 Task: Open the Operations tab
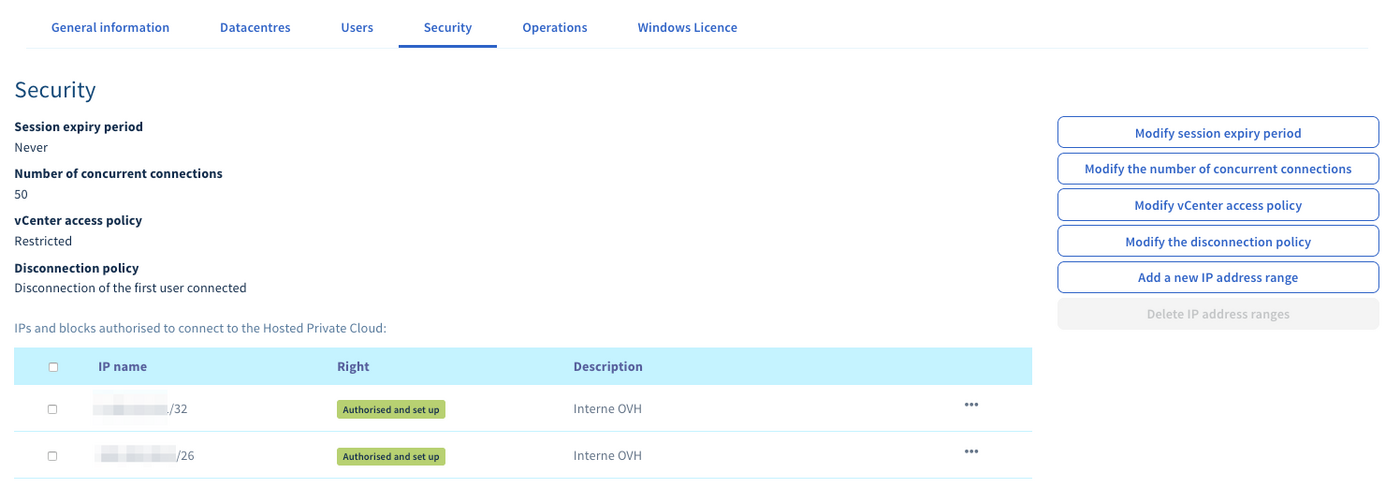pyautogui.click(x=554, y=28)
